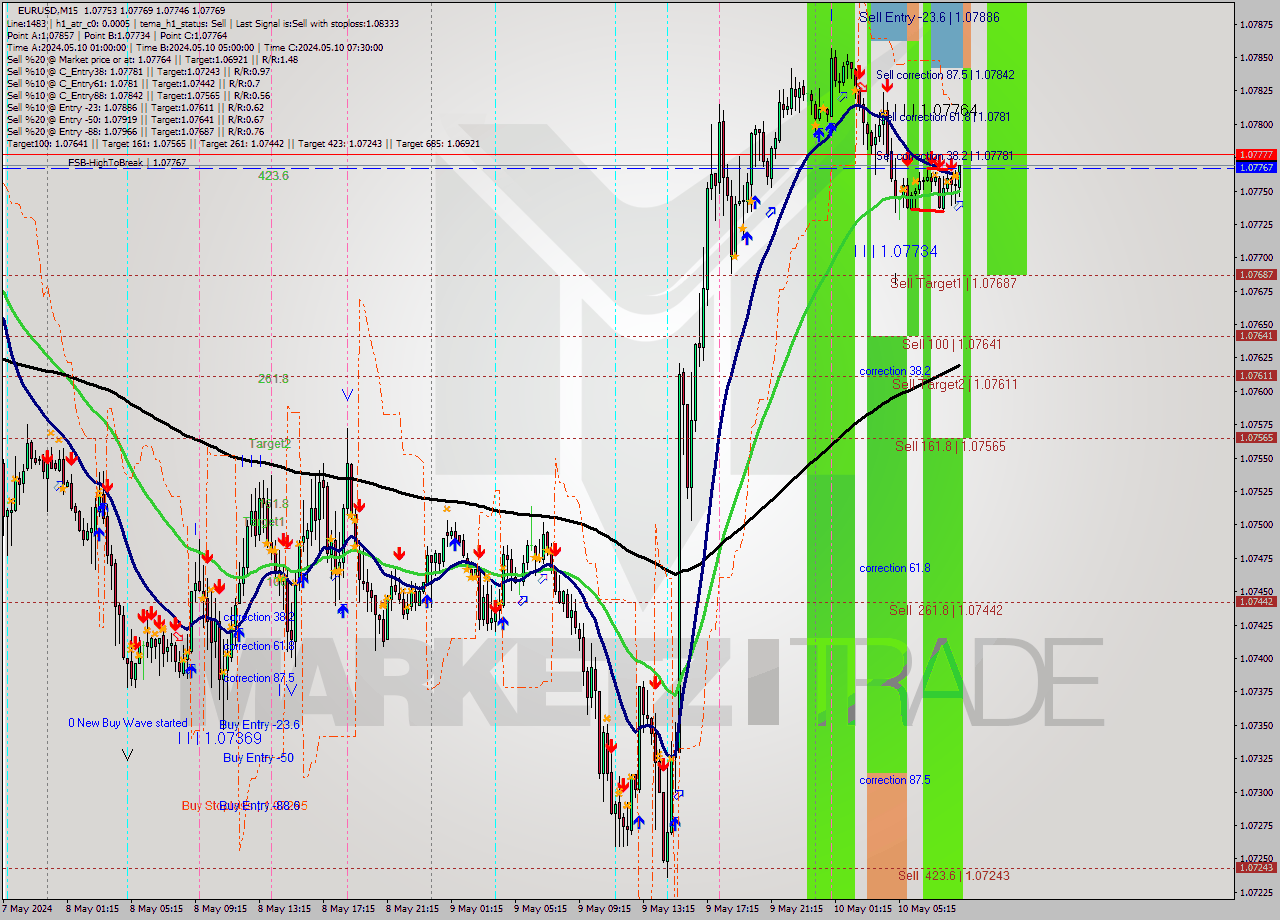Click the 'Sell 423.6 | 1.07243' label
The width and height of the screenshot is (1280, 920).
[x=953, y=876]
